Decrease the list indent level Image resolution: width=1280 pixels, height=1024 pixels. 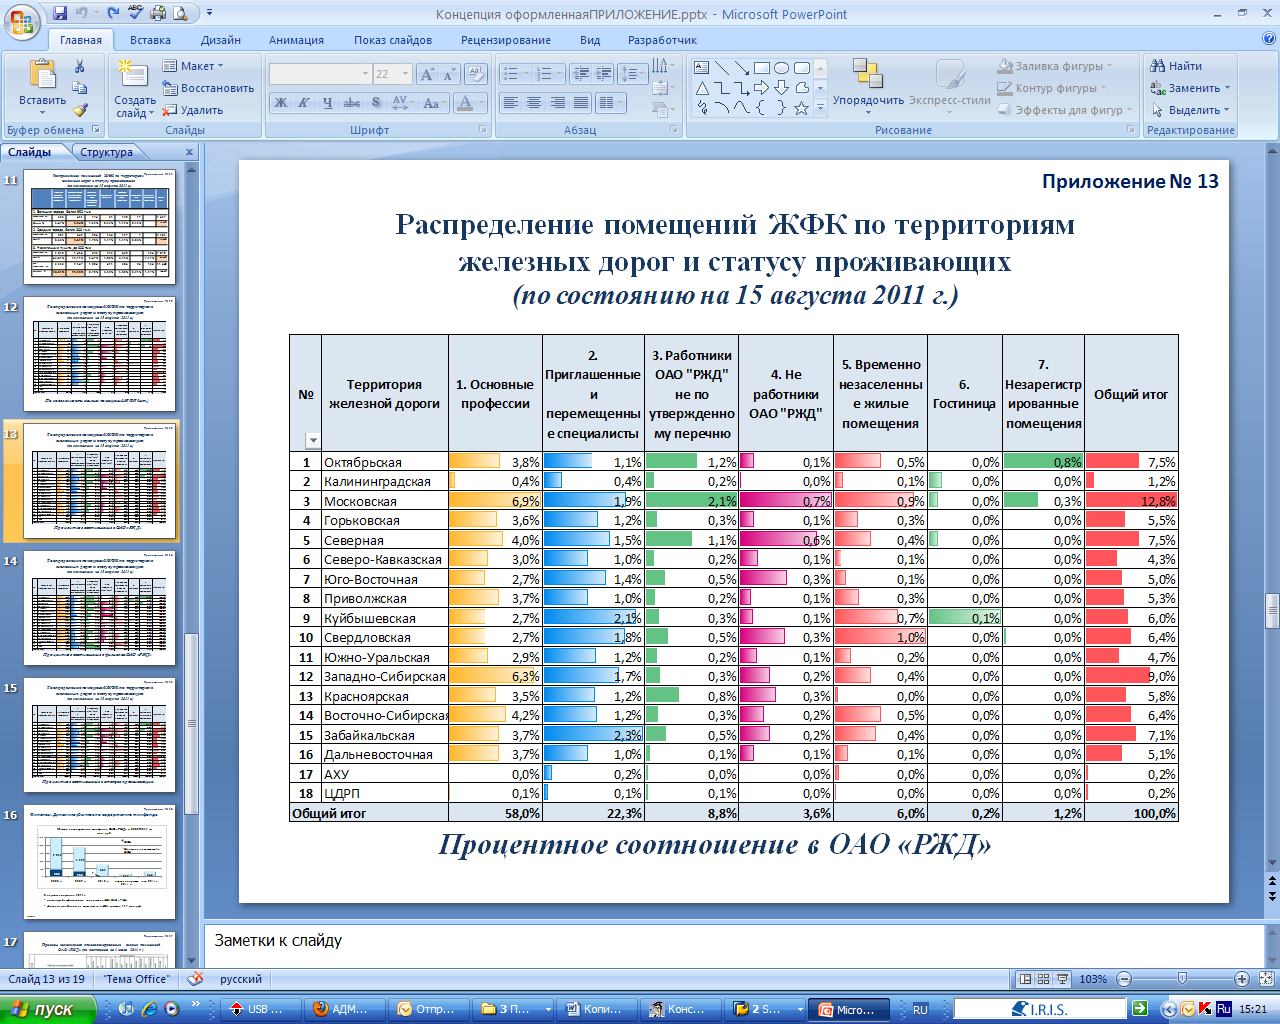pos(579,74)
